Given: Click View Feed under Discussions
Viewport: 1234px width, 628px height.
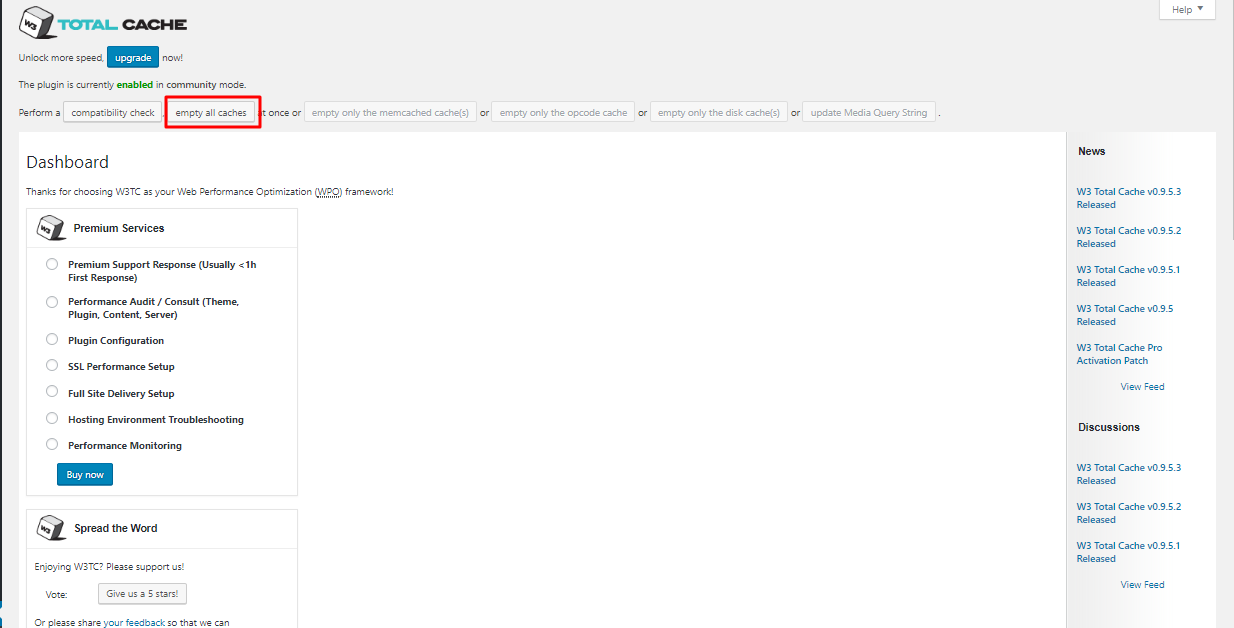Looking at the screenshot, I should click(1142, 585).
